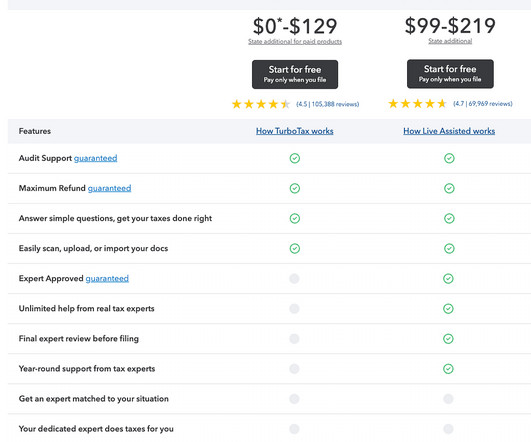Click expert matched gray dot in Live Assisted column
Screen dimensions: 531x442
[448, 399]
